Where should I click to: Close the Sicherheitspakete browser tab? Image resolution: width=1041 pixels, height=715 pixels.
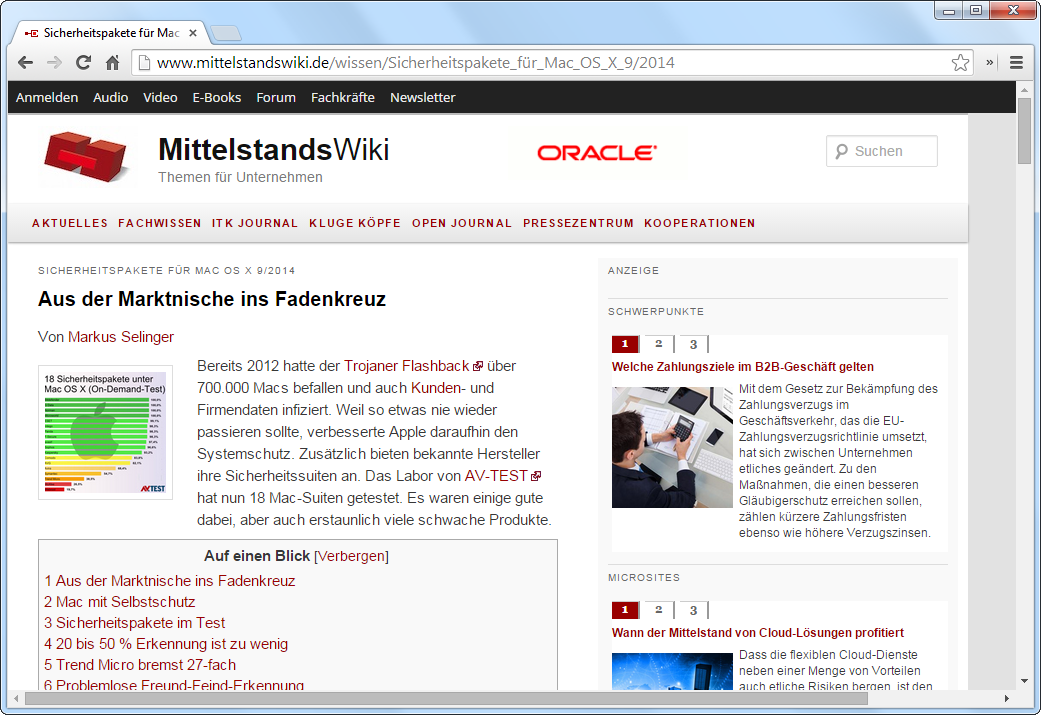click(x=193, y=33)
